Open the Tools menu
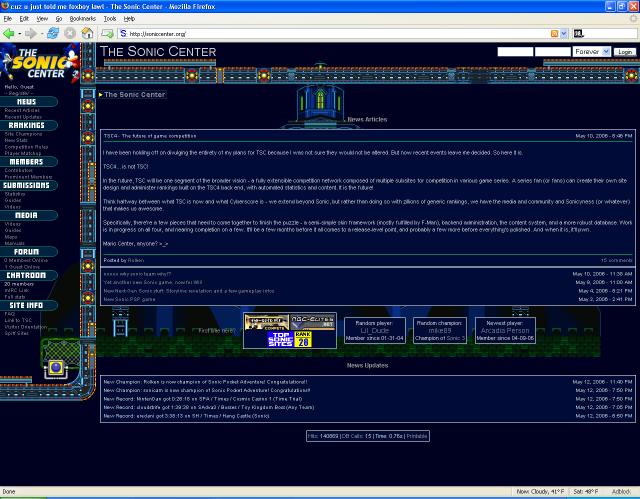 110,19
